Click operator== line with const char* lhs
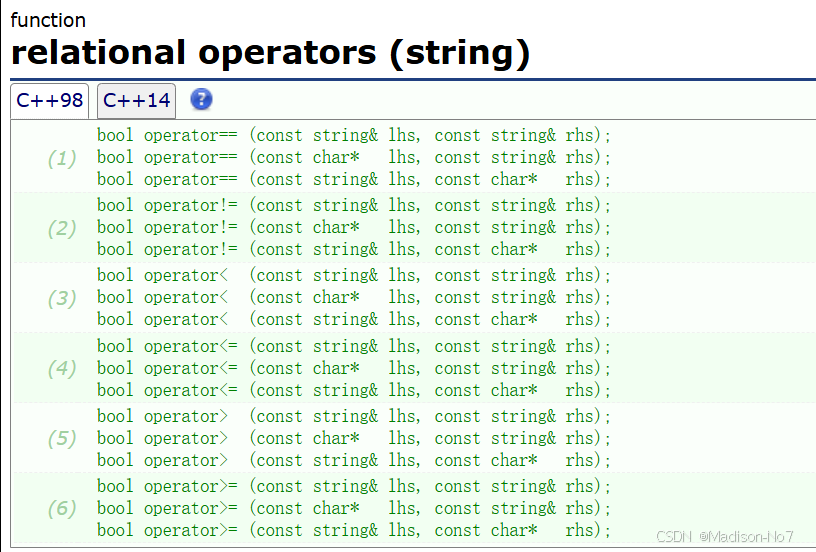This screenshot has width=816, height=552. 354,157
